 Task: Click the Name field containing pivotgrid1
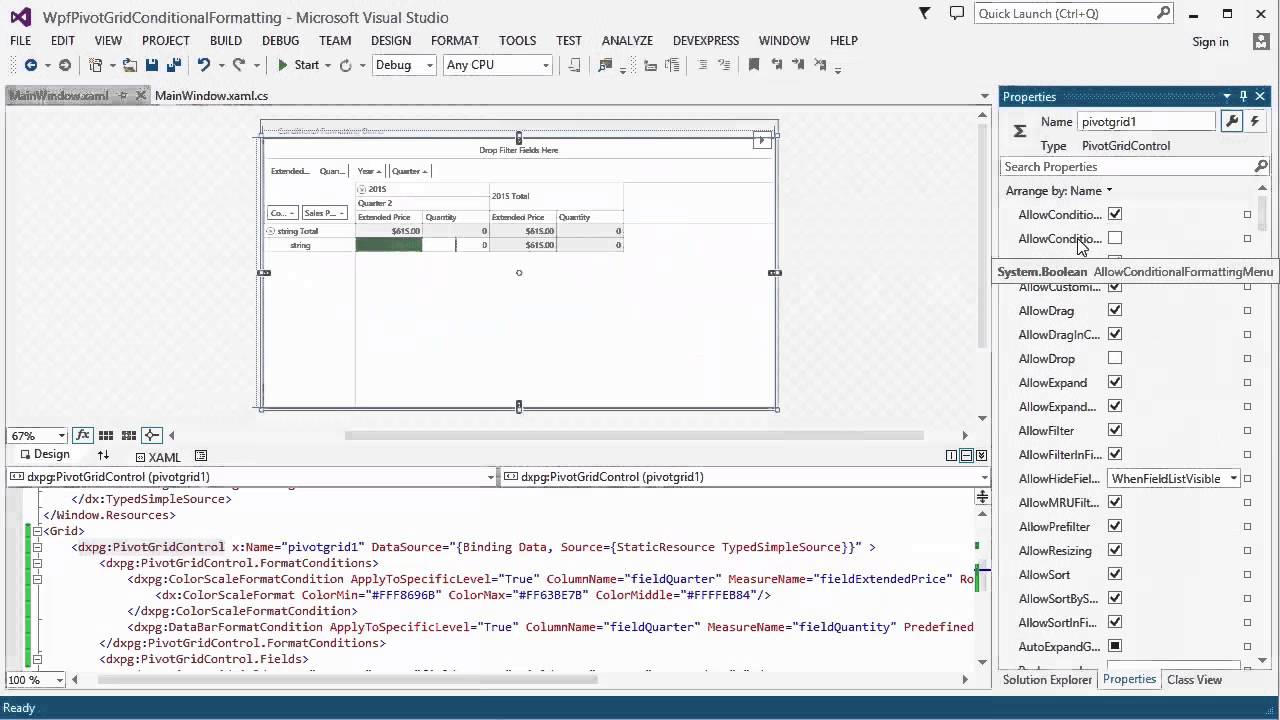(x=1146, y=121)
